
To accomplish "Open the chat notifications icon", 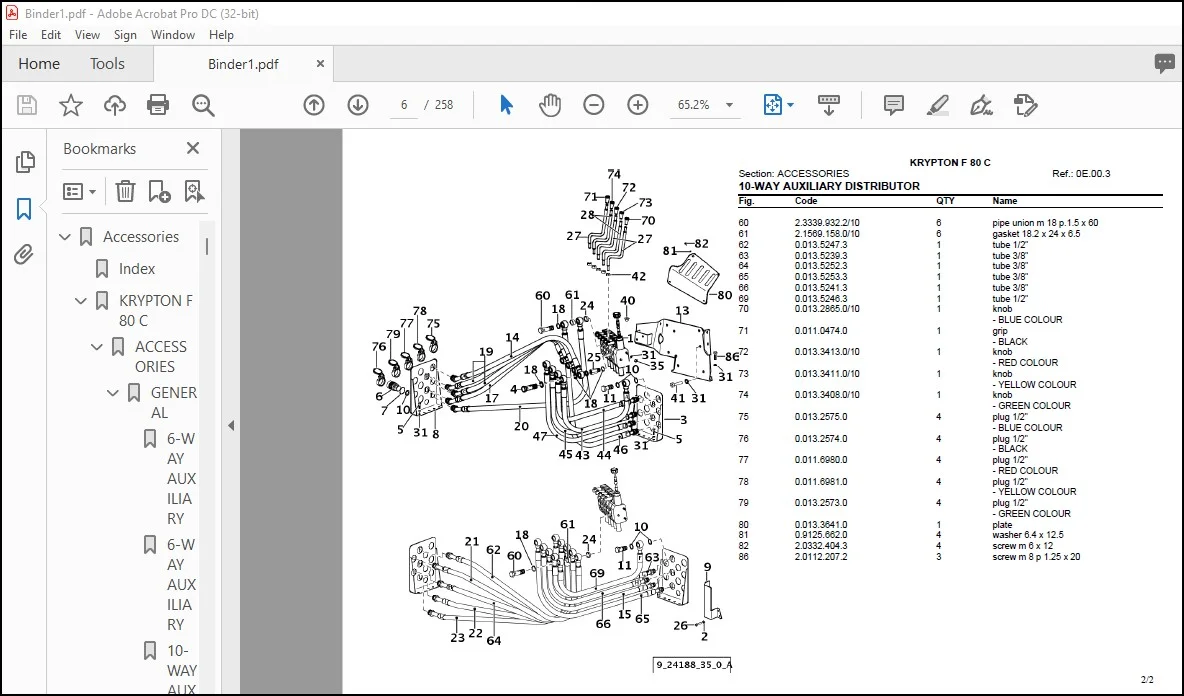I will tap(1164, 63).
